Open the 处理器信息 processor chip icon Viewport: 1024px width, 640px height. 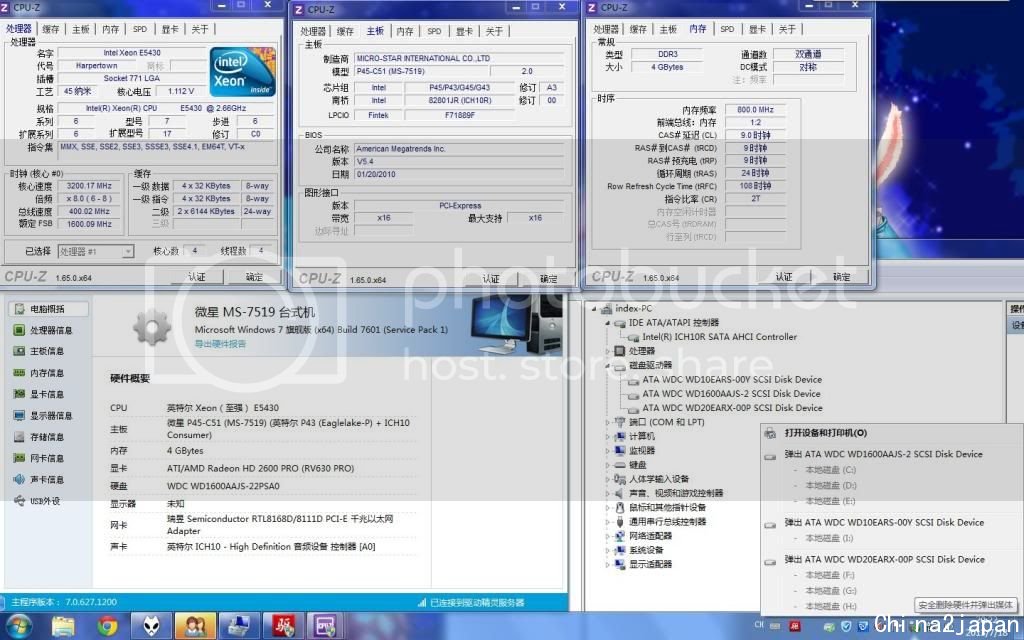click(x=19, y=330)
